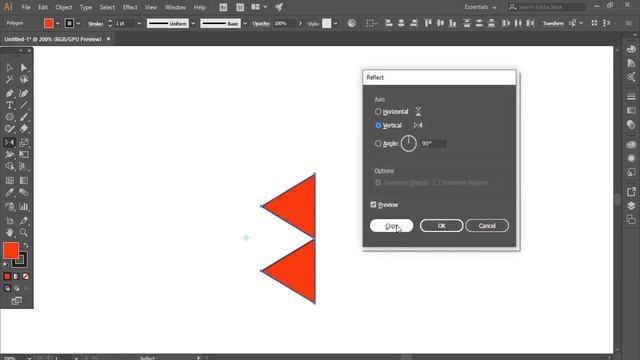This screenshot has width=640, height=360.
Task: Toggle the Preview checkbox
Action: click(373, 204)
